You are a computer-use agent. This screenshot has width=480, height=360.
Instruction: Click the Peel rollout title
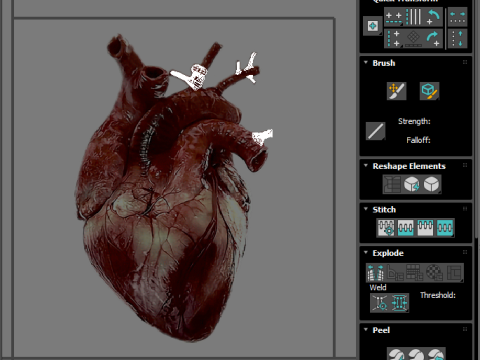(381, 330)
